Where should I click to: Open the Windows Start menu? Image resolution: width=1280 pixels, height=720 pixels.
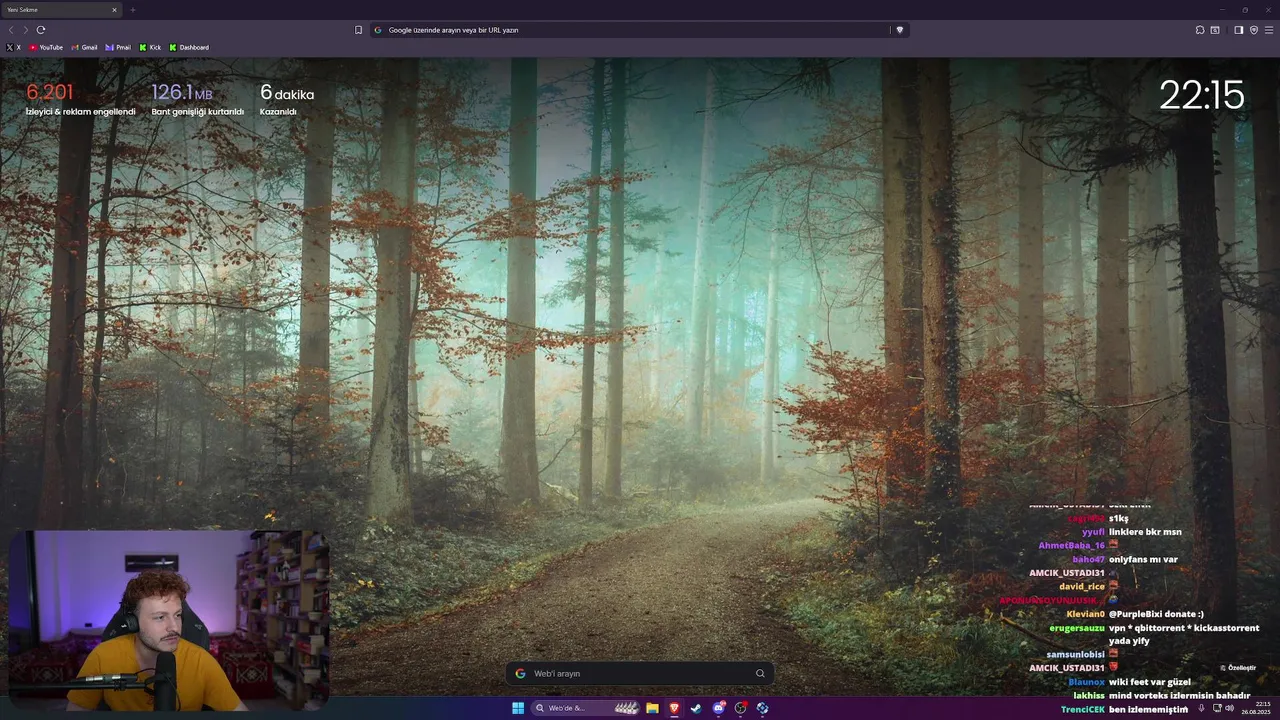[x=518, y=708]
